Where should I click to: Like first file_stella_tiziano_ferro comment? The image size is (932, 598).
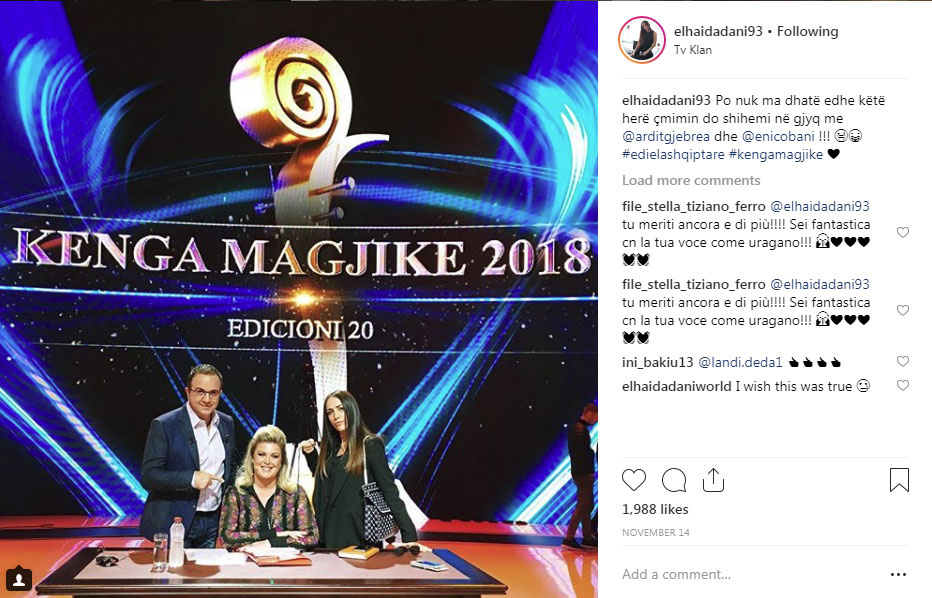click(903, 232)
